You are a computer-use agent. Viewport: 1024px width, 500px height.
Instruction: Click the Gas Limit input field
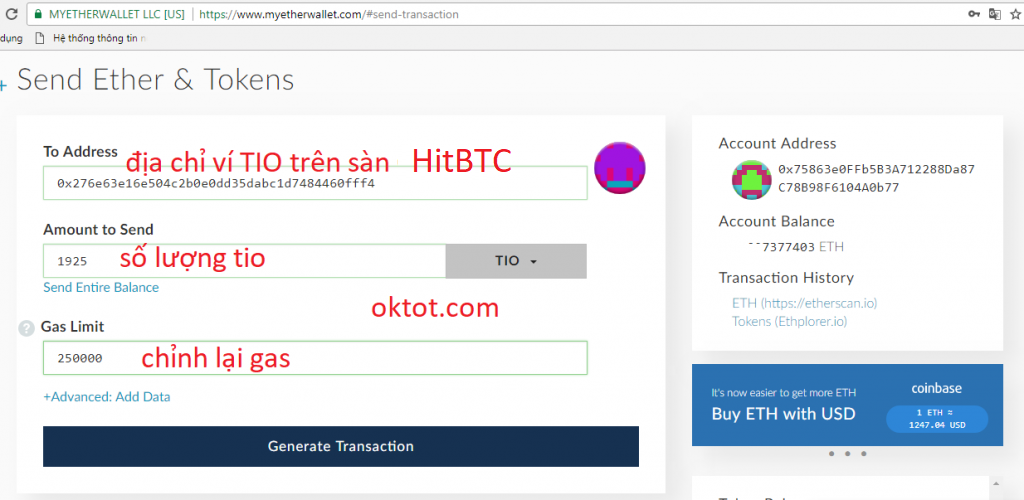coord(315,358)
